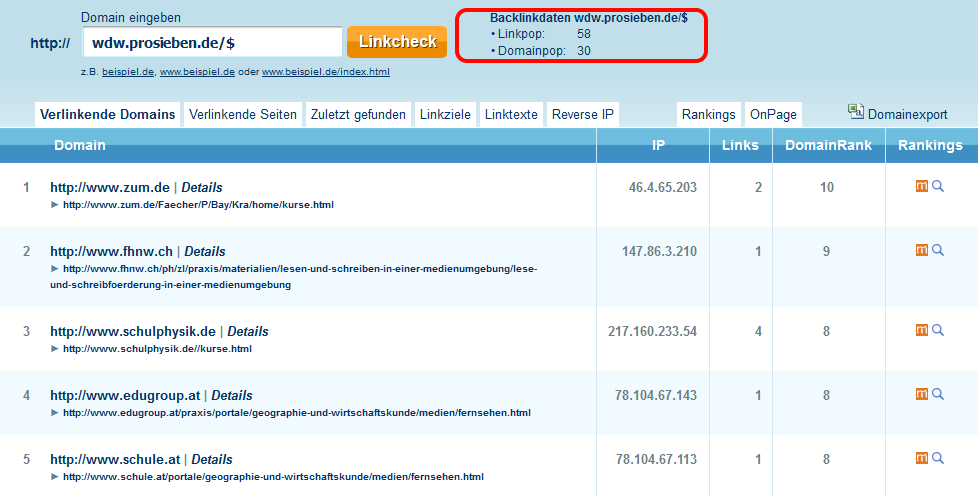Image resolution: width=978 pixels, height=496 pixels.
Task: Open the http://www.schule.at domain link
Action: coord(115,460)
